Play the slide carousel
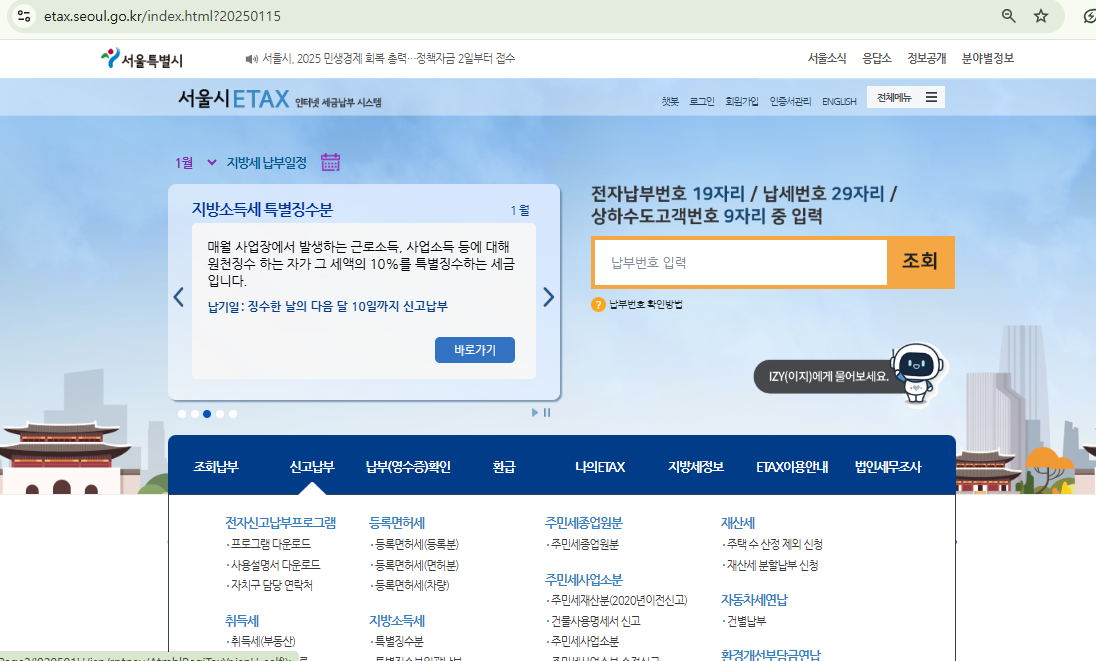The height and width of the screenshot is (661, 1096). click(535, 413)
